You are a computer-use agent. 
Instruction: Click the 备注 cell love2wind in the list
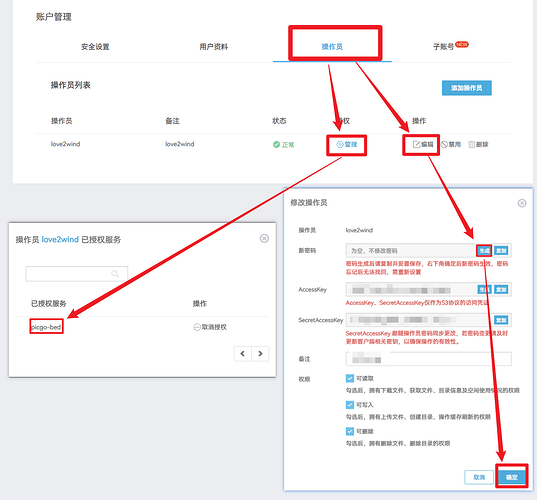[179, 144]
